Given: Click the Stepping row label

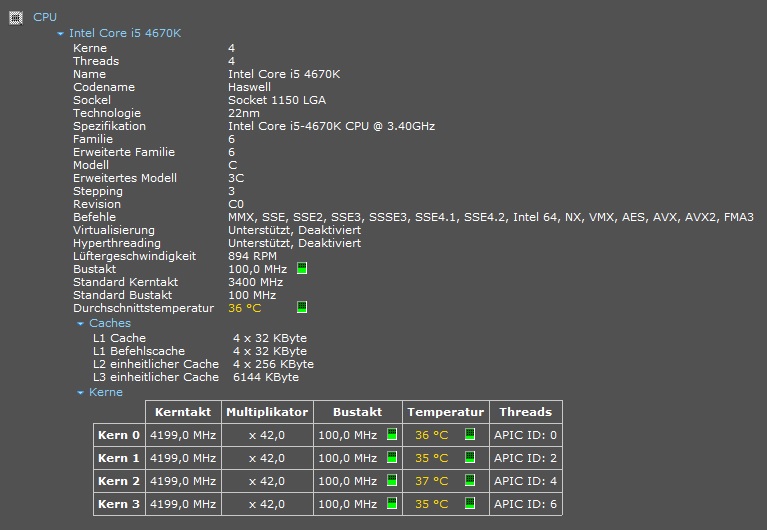Looking at the screenshot, I should tap(98, 191).
